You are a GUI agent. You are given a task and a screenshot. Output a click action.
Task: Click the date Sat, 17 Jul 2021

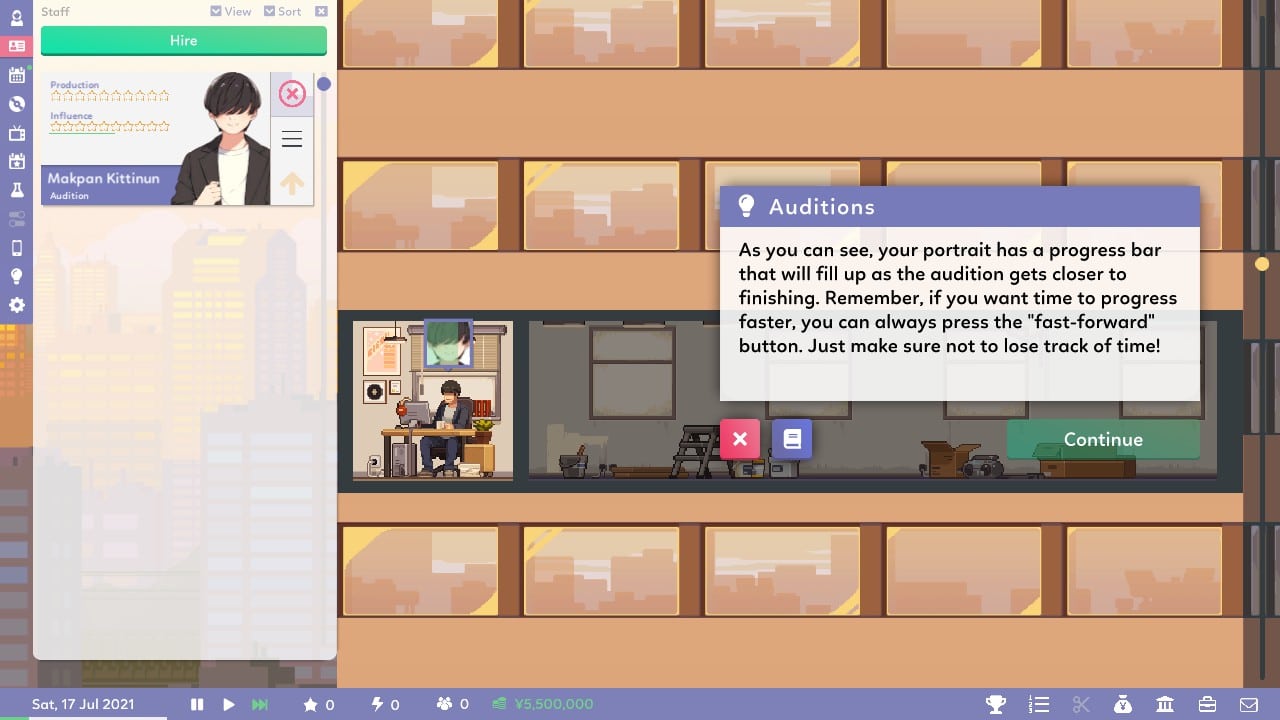tap(83, 704)
